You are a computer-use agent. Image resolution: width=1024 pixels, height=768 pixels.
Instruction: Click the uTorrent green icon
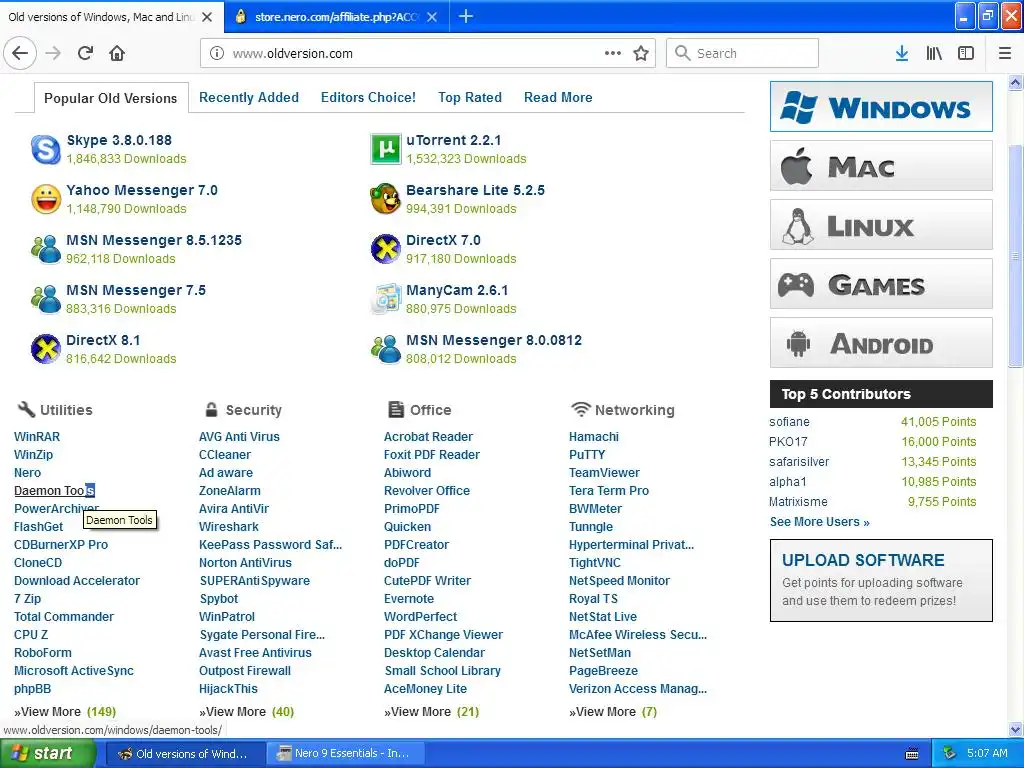(385, 149)
